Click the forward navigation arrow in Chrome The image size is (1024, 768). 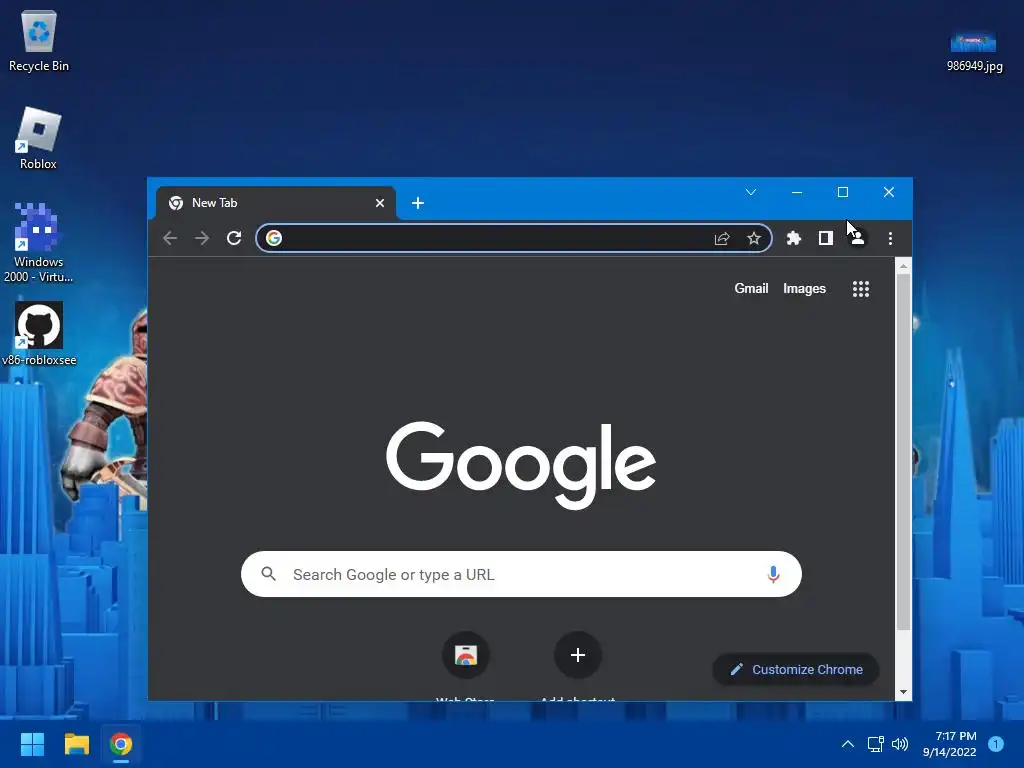click(202, 238)
